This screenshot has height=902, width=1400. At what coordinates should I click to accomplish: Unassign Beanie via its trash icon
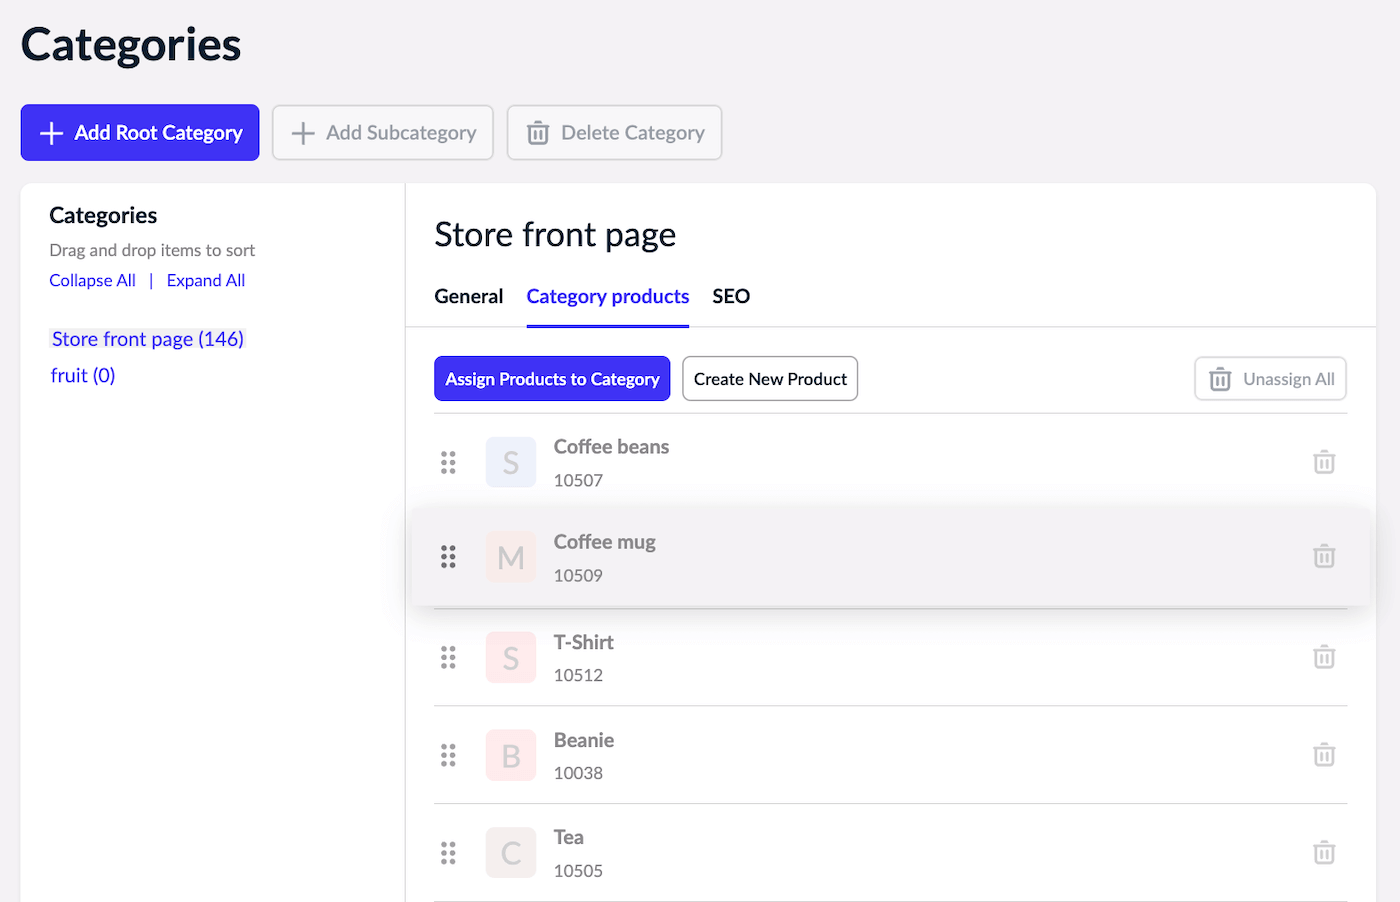click(x=1323, y=755)
